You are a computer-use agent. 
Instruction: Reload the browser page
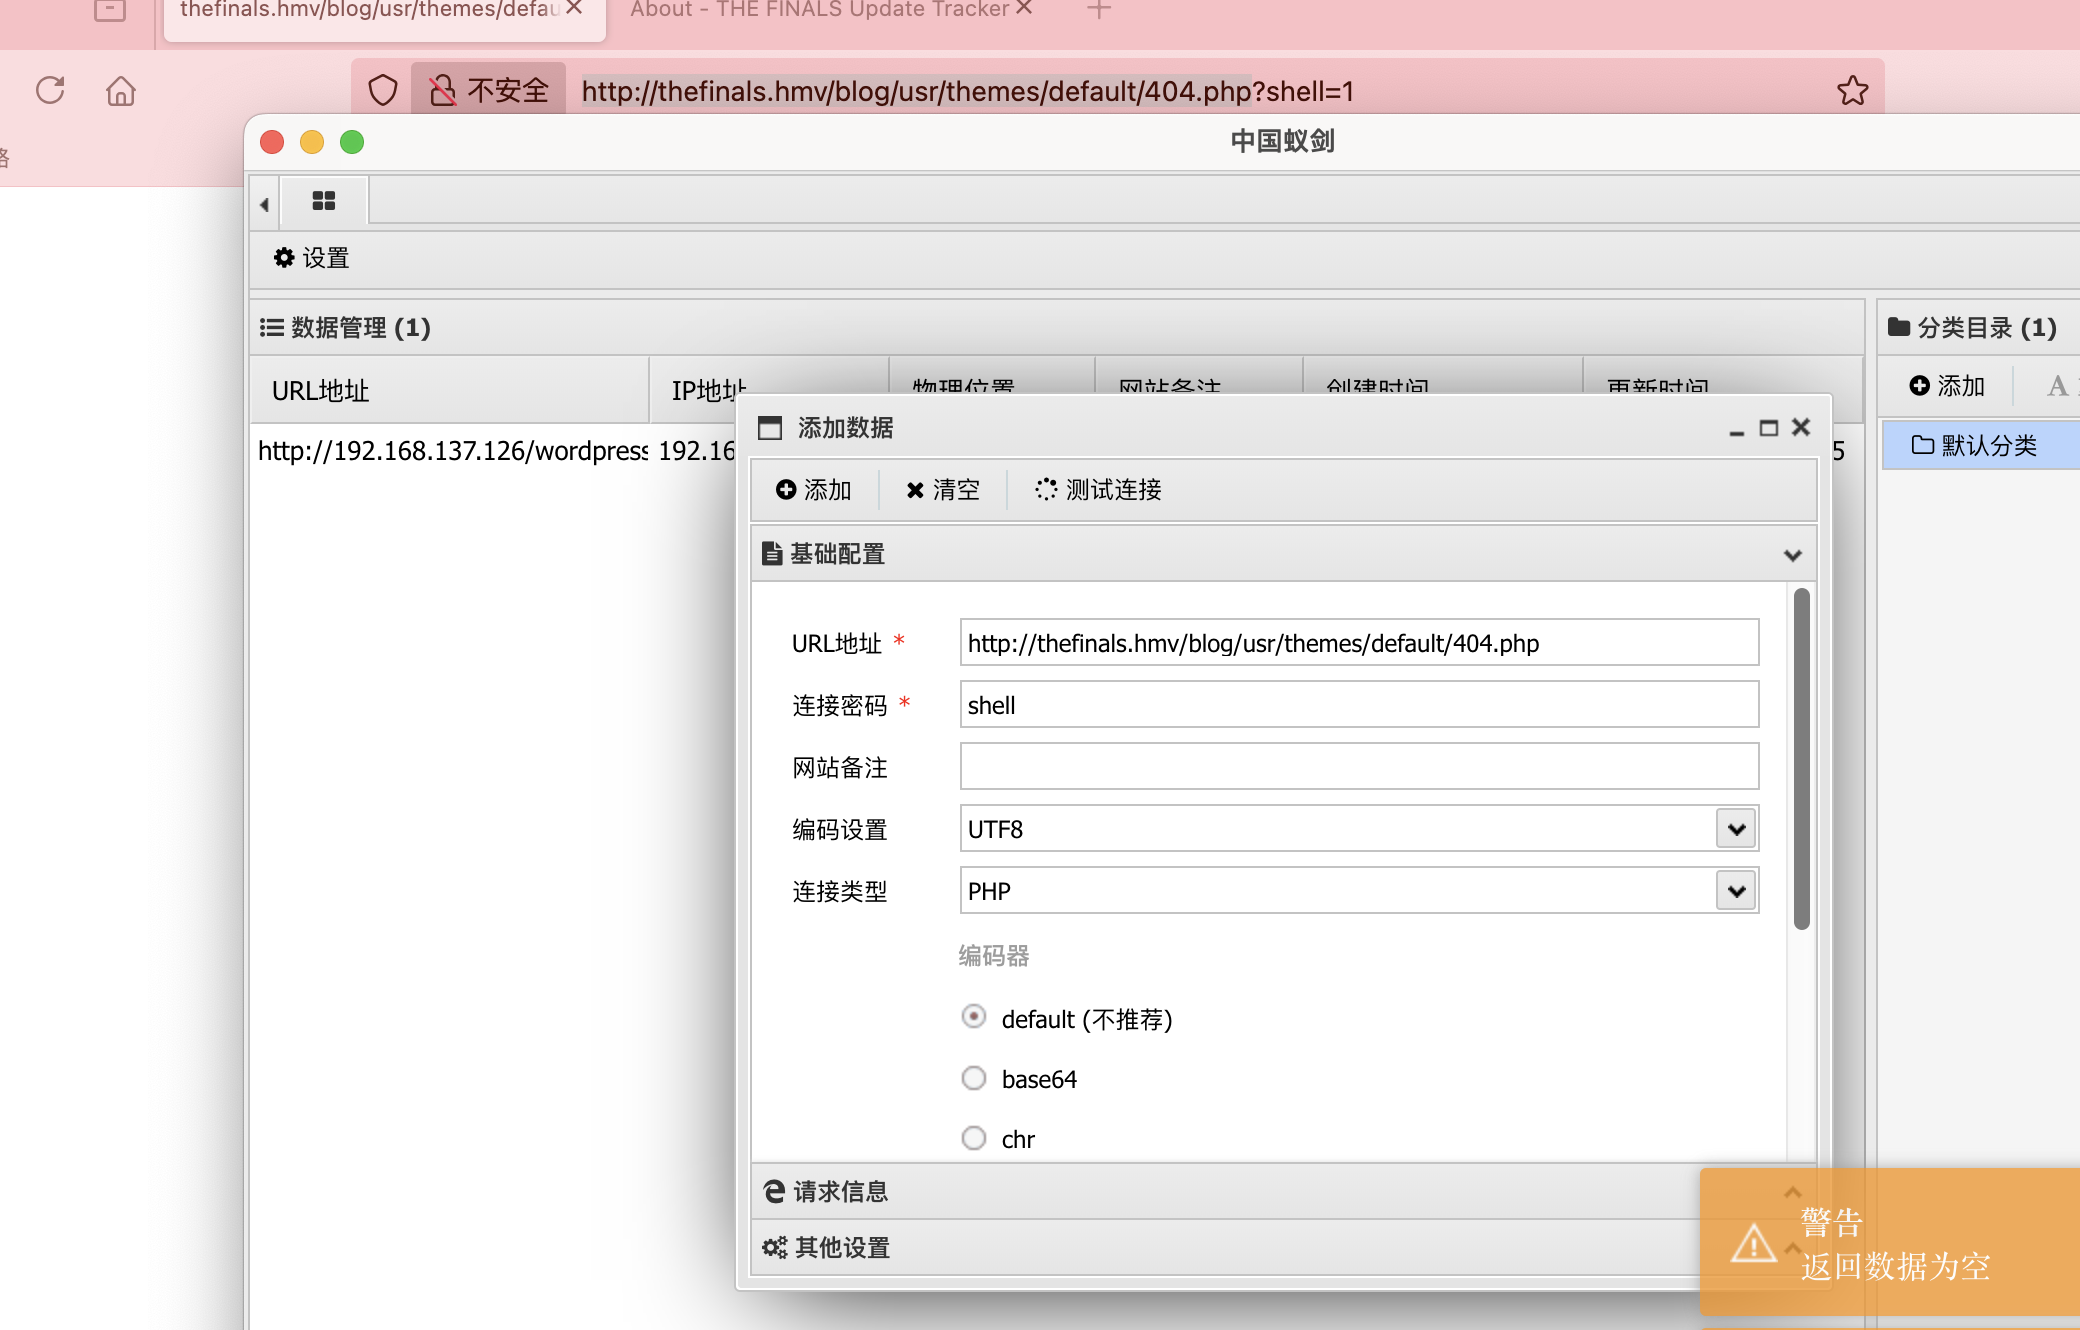pyautogui.click(x=50, y=90)
